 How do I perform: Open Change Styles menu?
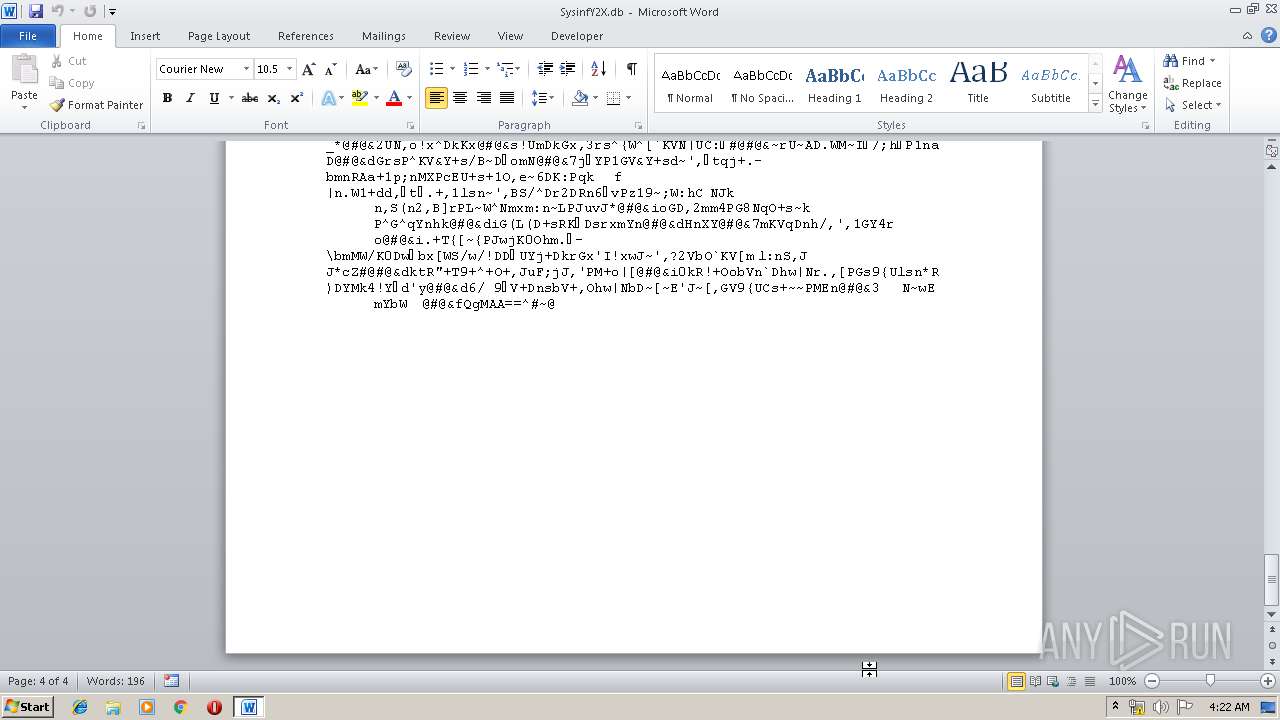[1127, 84]
